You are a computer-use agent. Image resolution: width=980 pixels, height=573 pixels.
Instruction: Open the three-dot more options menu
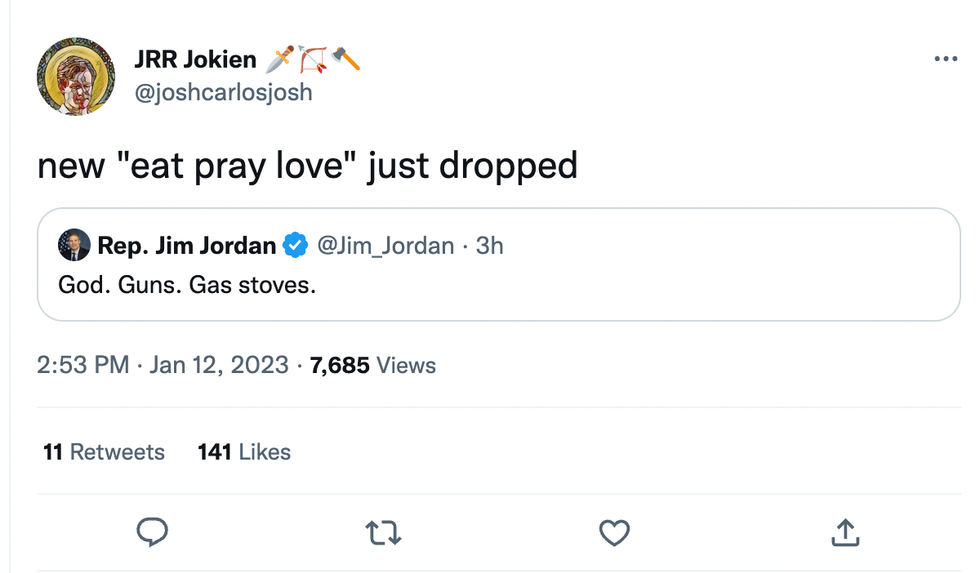(x=945, y=60)
